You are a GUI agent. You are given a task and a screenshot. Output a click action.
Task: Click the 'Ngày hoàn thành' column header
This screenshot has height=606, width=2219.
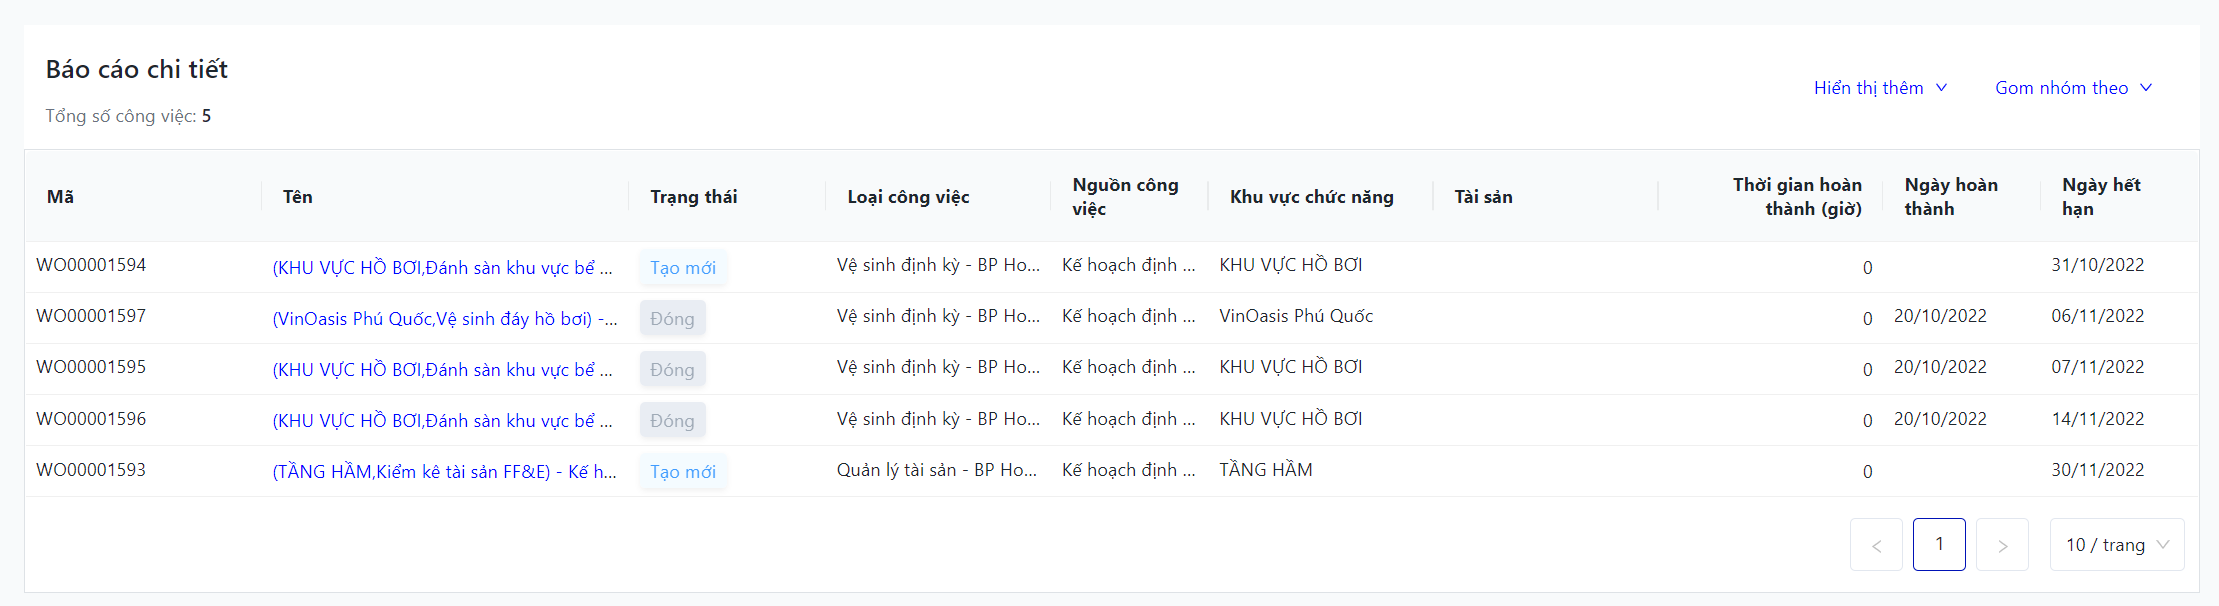click(x=1950, y=197)
